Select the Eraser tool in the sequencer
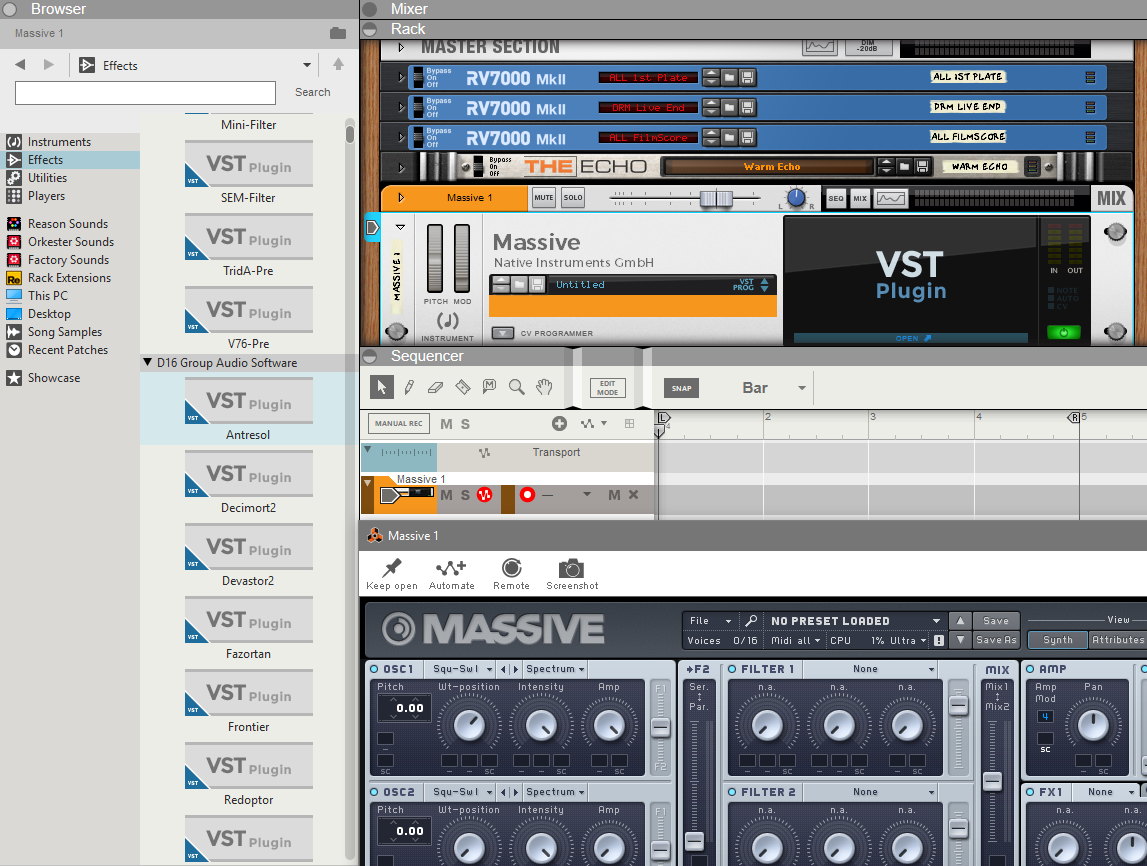This screenshot has width=1147, height=866. coord(435,388)
